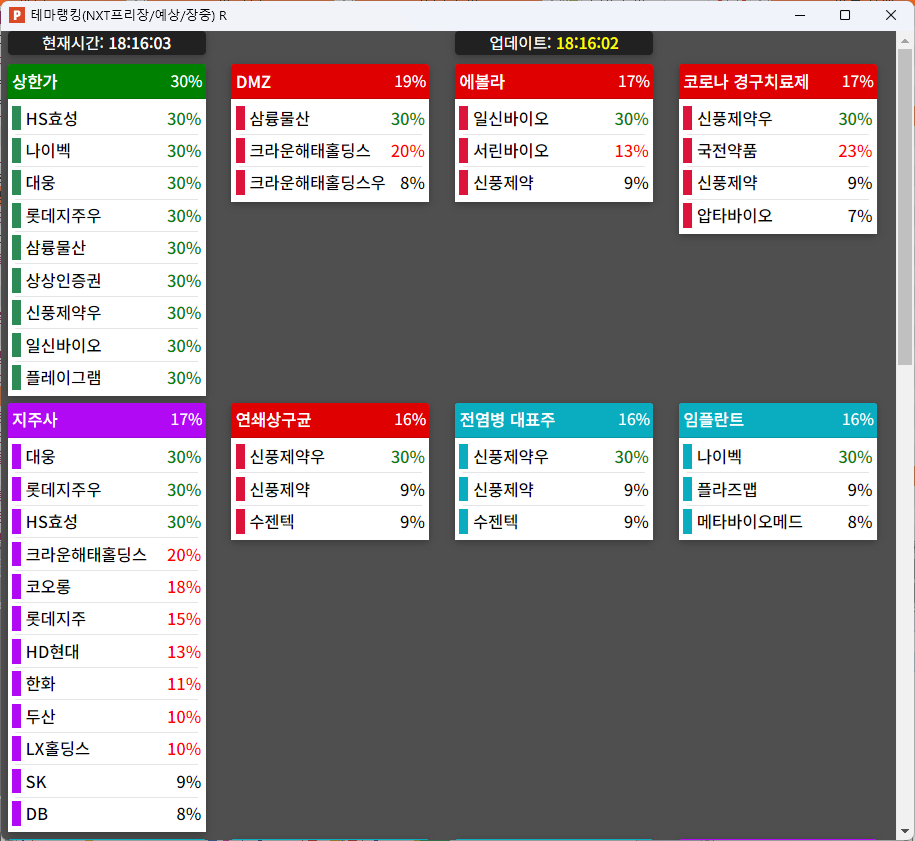
Task: Select the 두산 stock row
Action: (x=107, y=716)
